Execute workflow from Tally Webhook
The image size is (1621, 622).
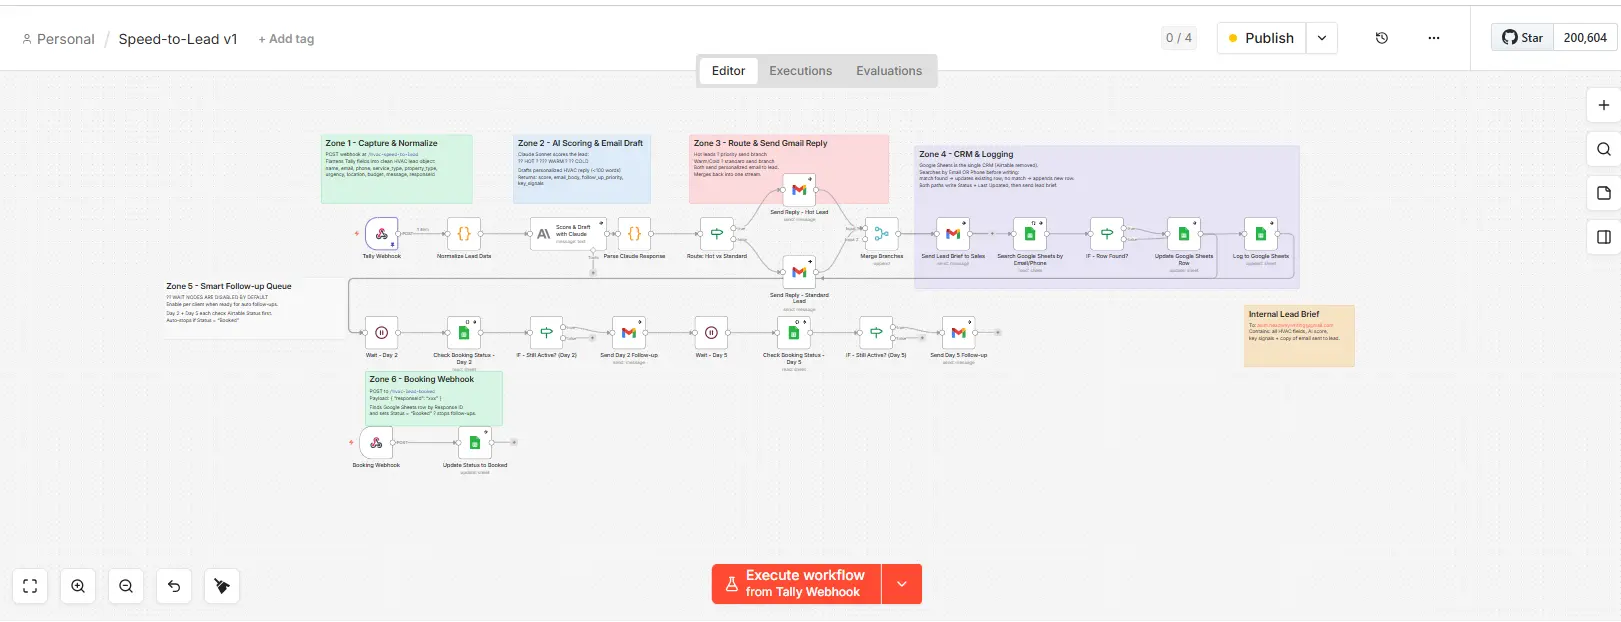click(x=796, y=584)
